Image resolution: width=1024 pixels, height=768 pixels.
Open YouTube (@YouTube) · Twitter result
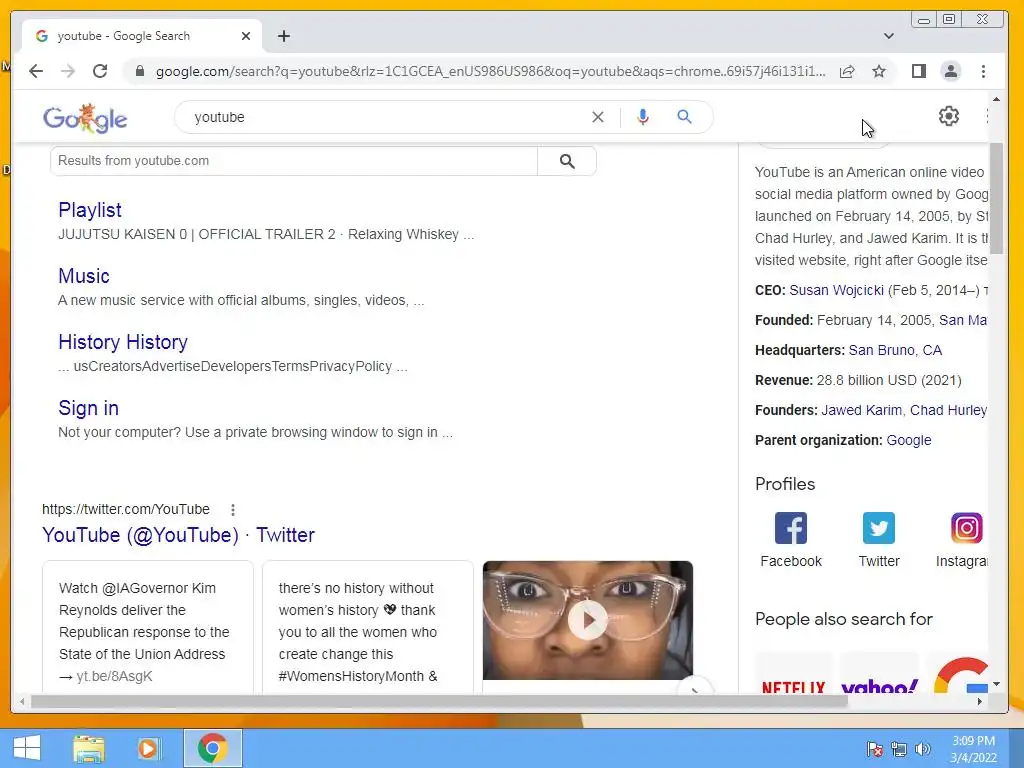tap(178, 535)
